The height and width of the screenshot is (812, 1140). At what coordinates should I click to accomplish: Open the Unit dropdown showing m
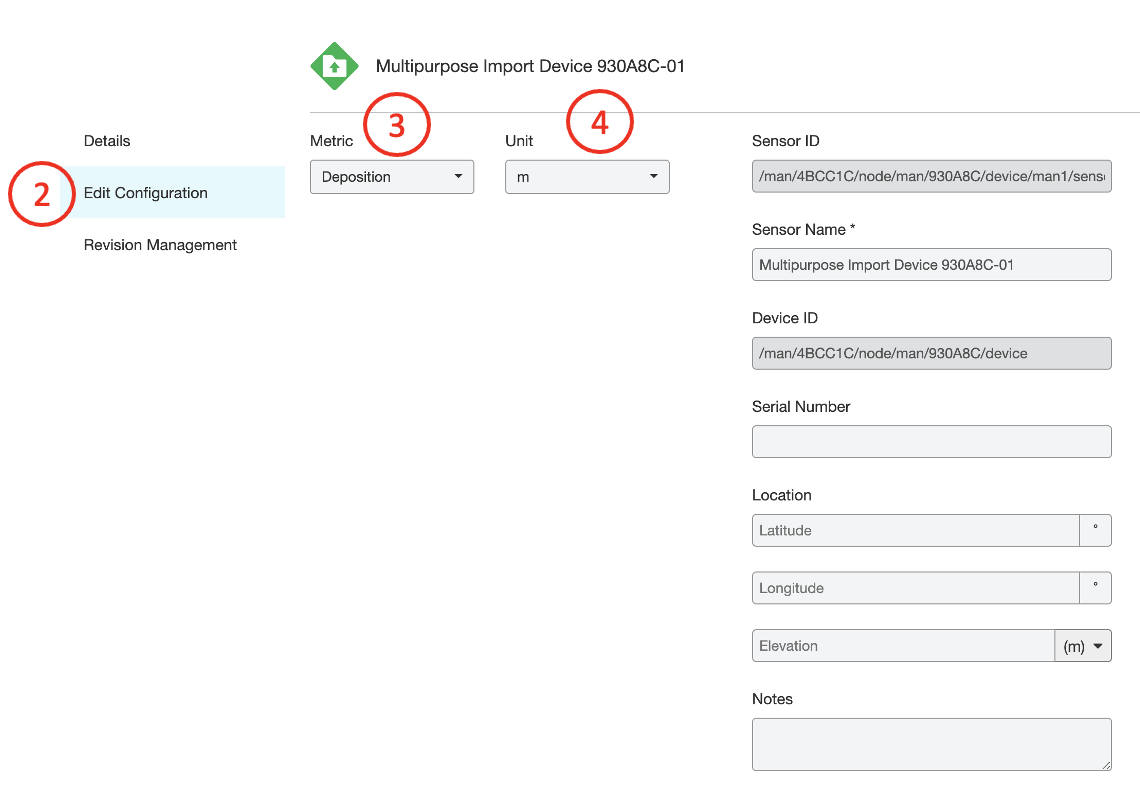coord(586,176)
